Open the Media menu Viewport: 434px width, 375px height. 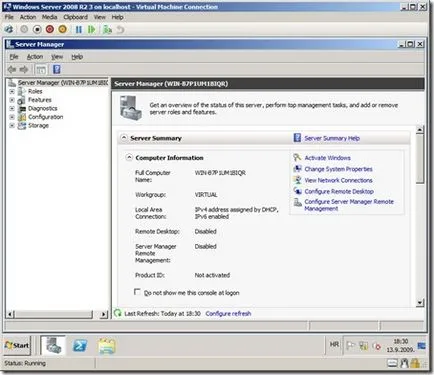(49, 17)
